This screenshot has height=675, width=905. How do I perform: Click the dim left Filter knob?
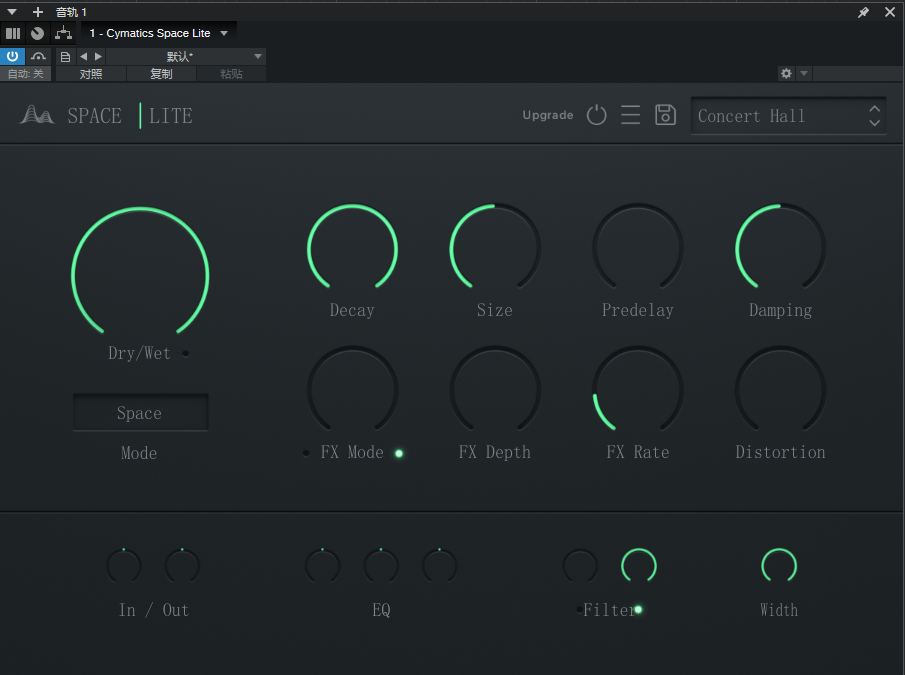point(580,565)
